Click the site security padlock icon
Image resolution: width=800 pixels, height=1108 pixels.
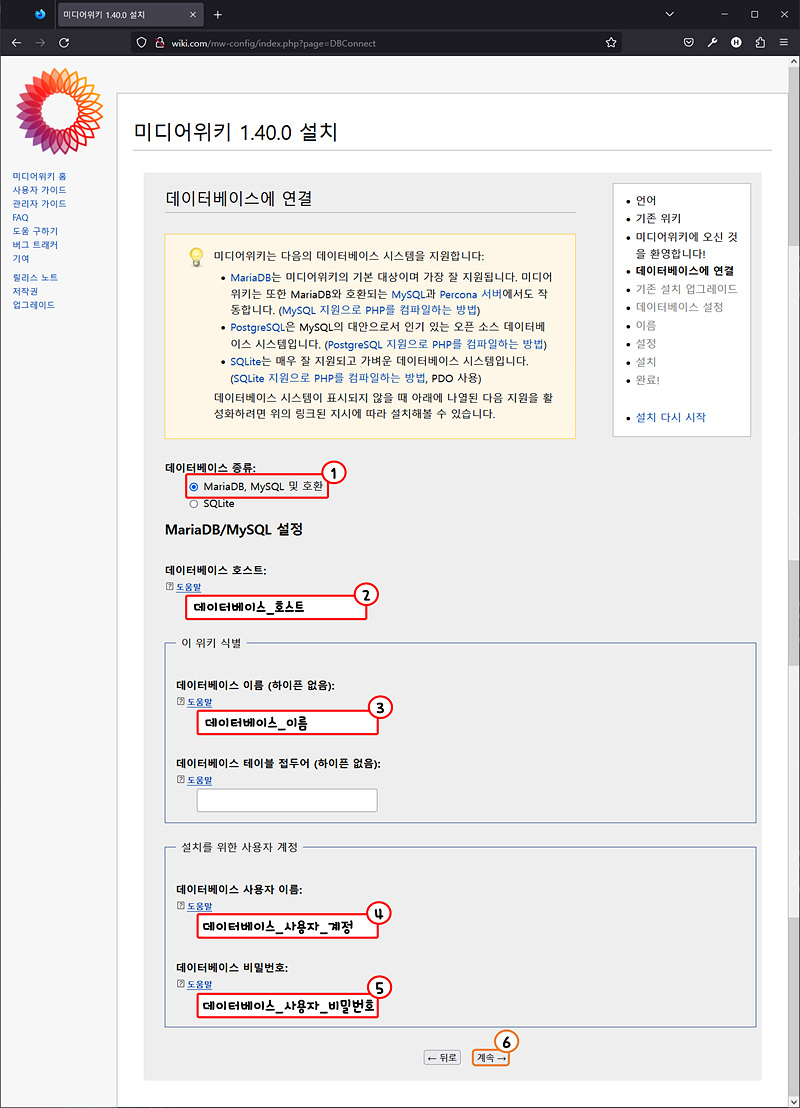(159, 42)
